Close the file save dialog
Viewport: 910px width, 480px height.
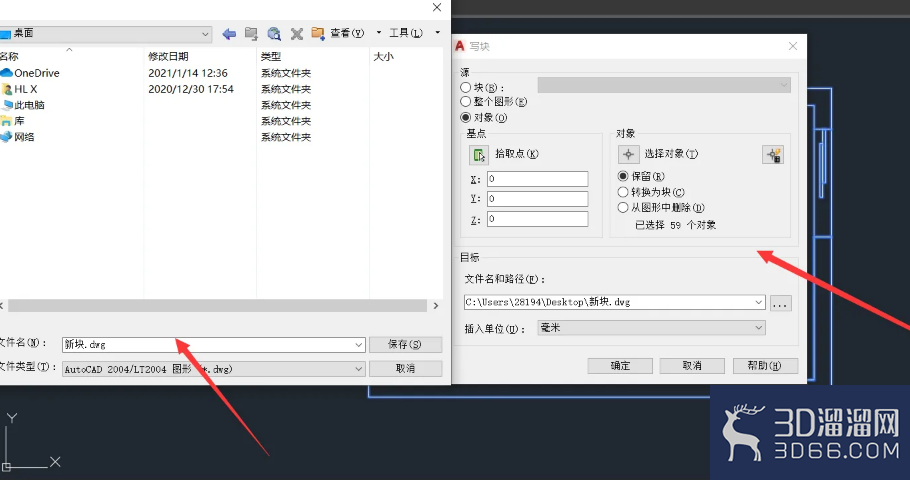click(x=437, y=8)
